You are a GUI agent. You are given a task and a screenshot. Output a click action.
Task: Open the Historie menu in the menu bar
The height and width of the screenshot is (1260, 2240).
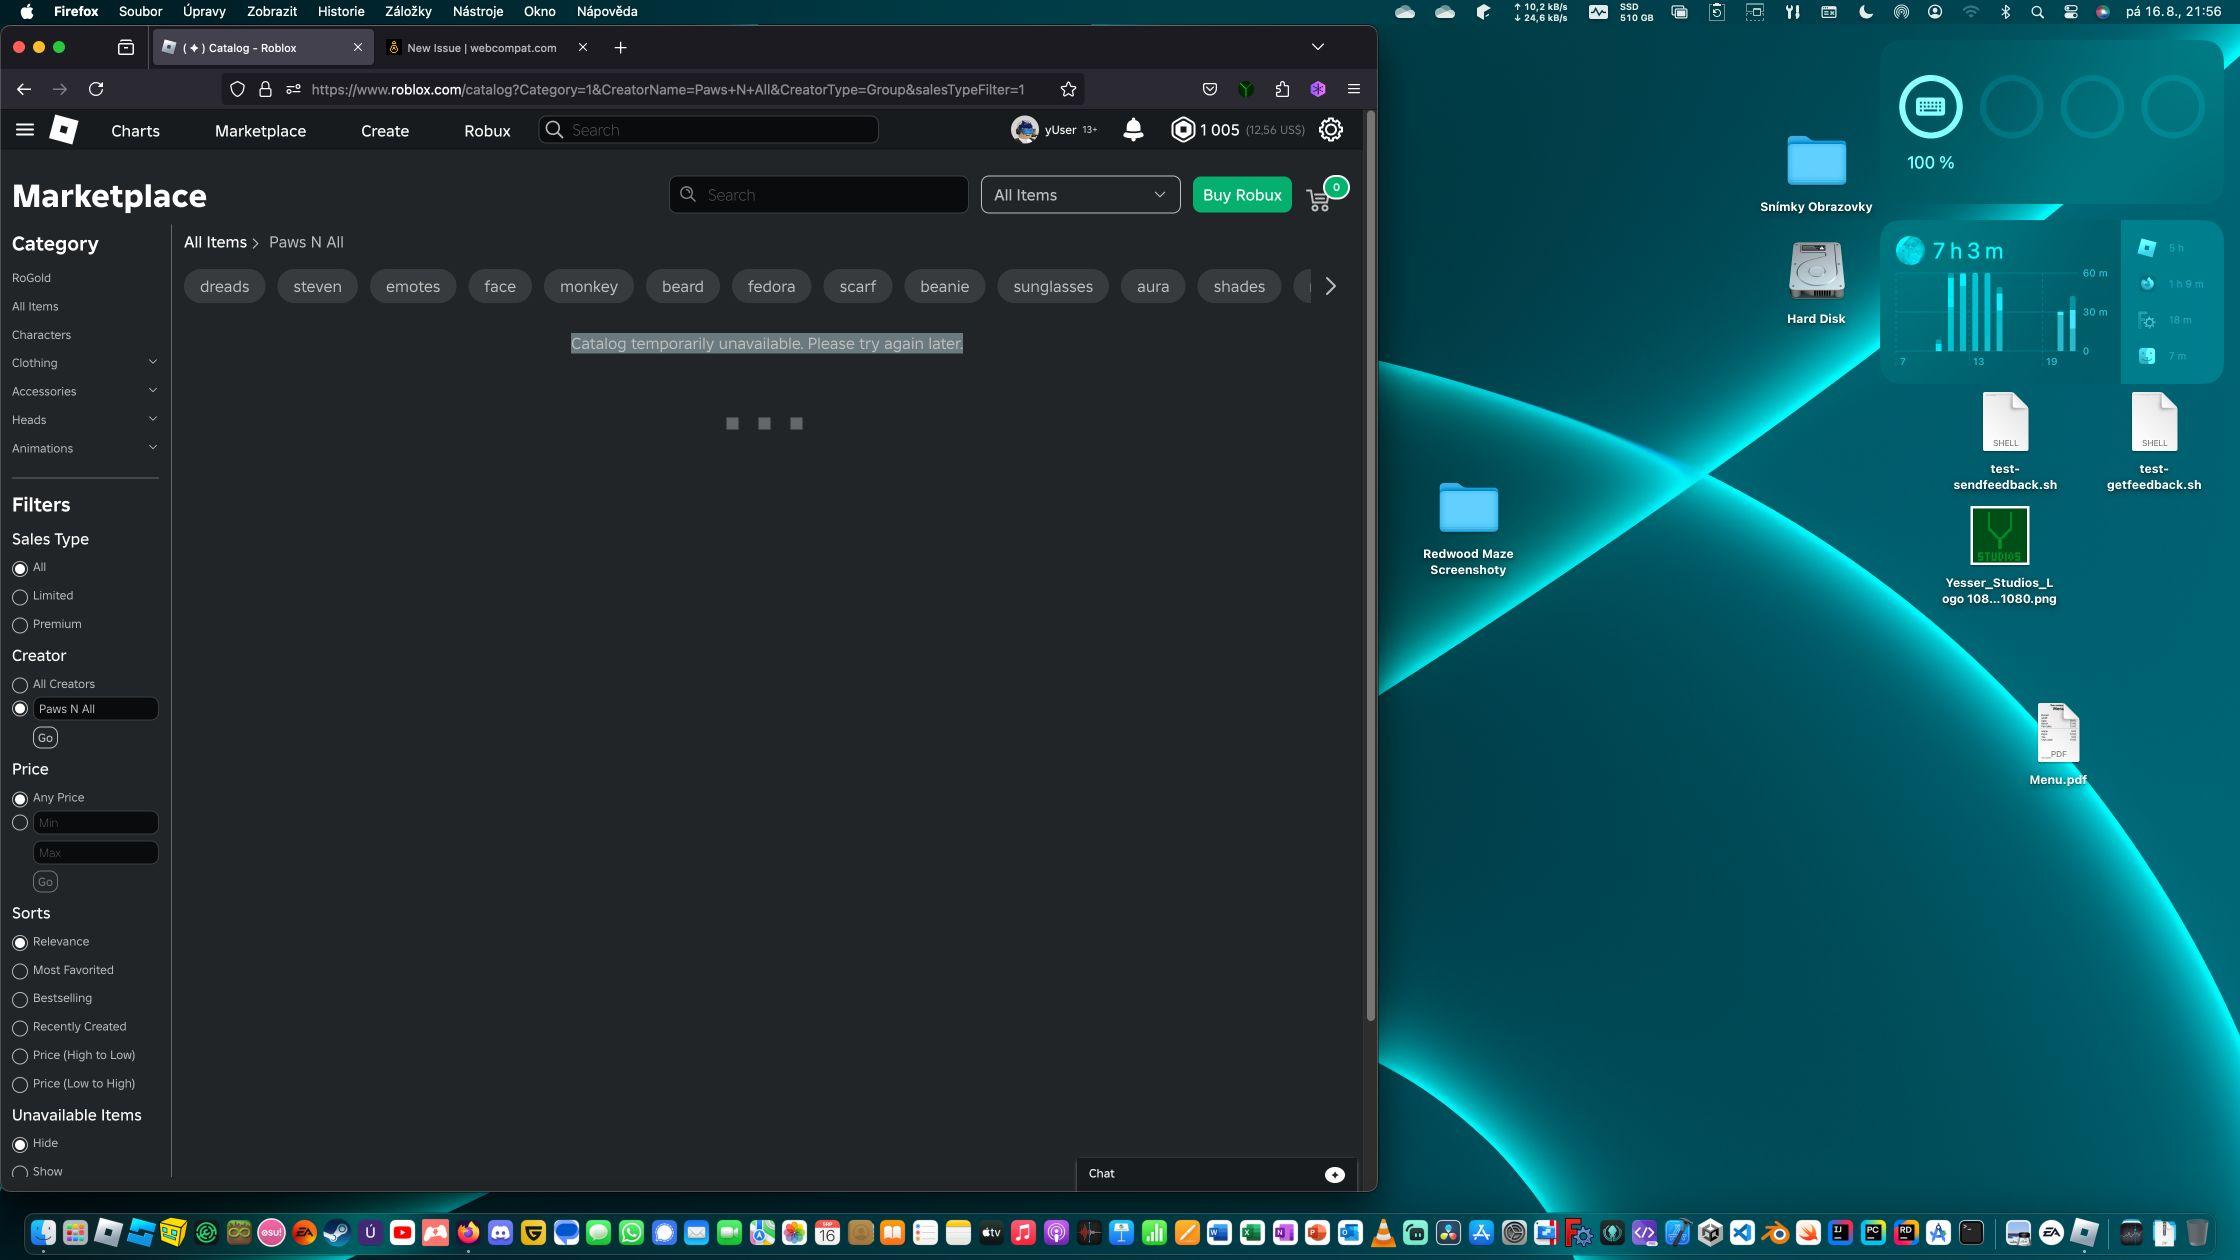pos(341,12)
